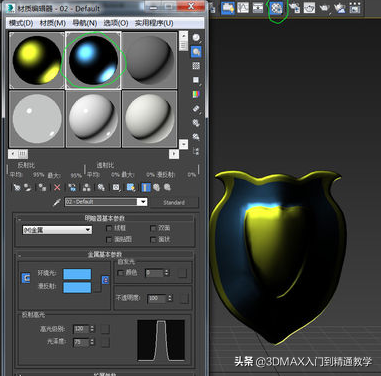Click the Render Production teapot icon

pos(324,8)
